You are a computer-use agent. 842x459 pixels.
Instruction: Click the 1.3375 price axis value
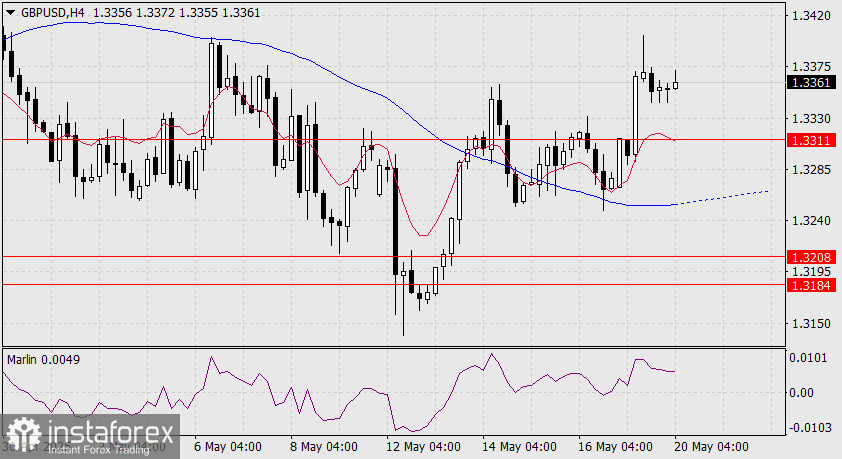pos(811,67)
